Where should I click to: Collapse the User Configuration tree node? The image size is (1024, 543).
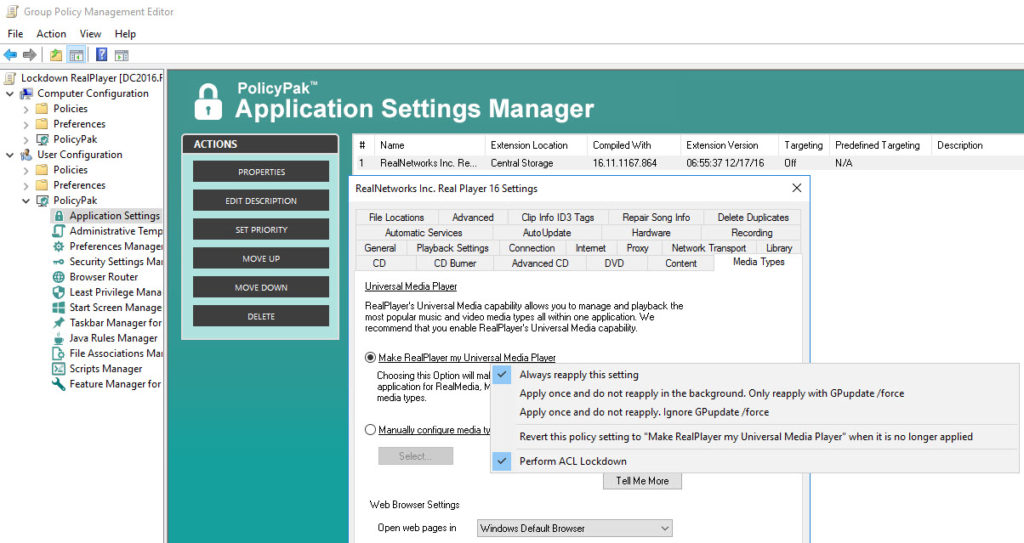(x=10, y=155)
